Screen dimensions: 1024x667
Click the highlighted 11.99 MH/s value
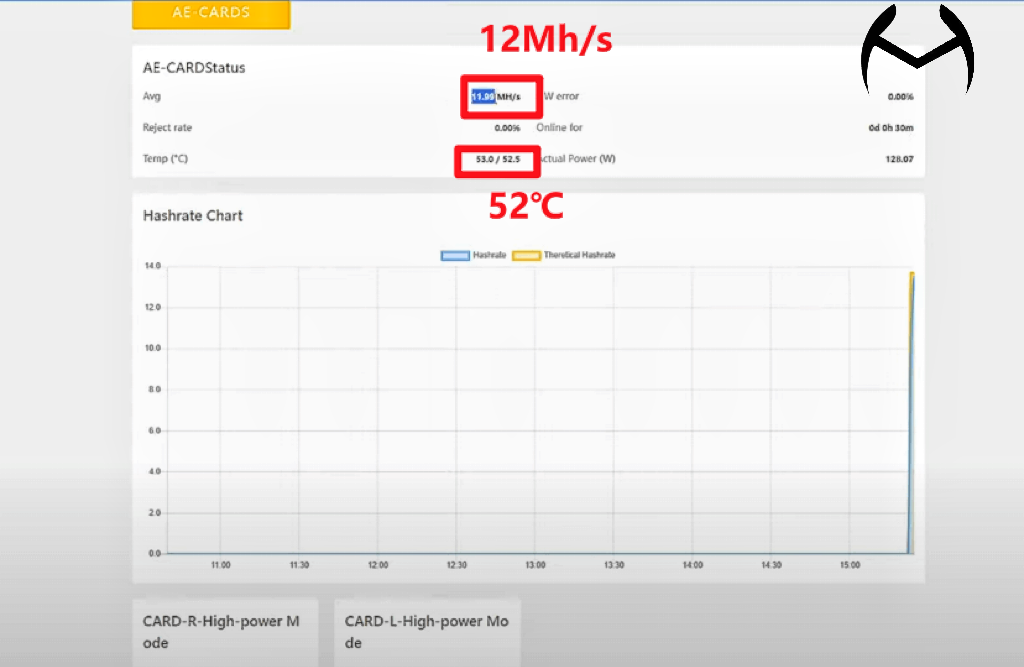pos(496,97)
